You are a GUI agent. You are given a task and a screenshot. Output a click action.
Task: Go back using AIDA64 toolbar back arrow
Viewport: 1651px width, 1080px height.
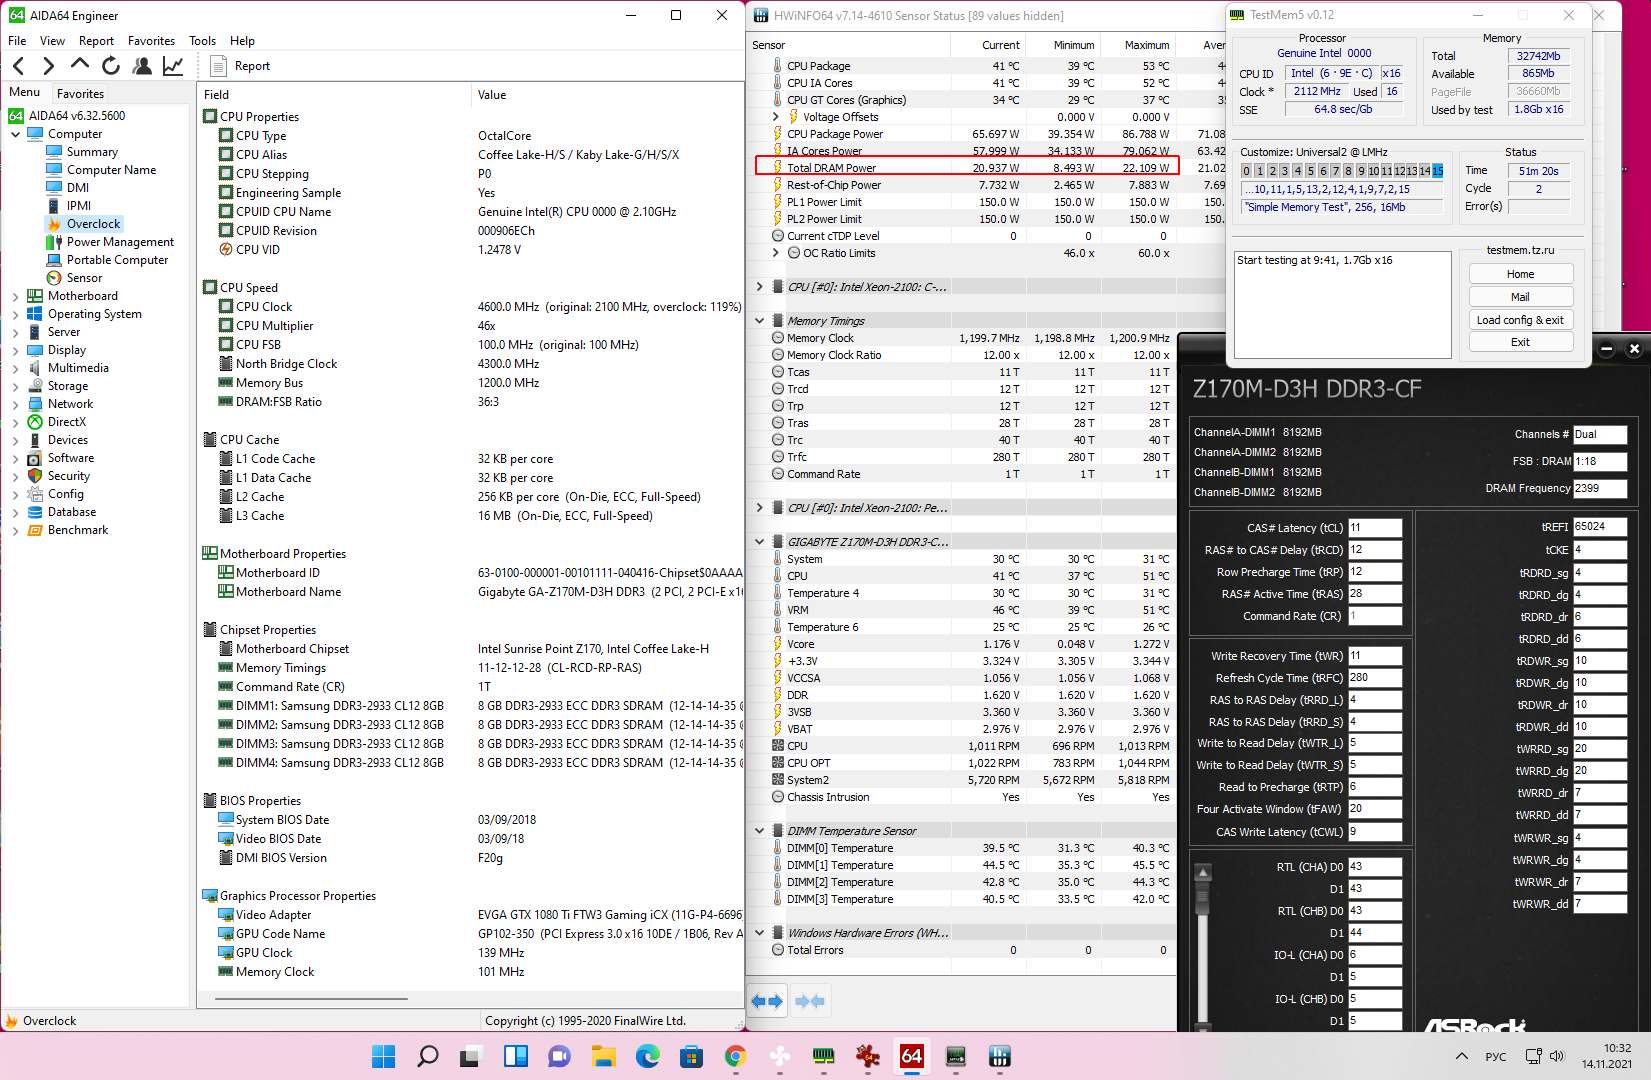18,66
